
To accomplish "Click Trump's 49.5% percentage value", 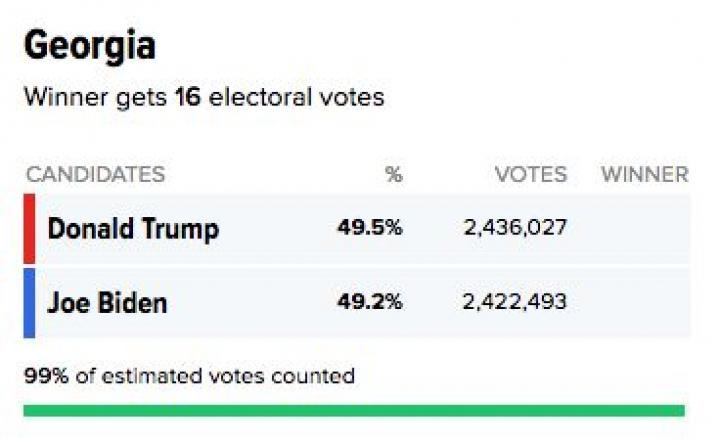I will [370, 228].
